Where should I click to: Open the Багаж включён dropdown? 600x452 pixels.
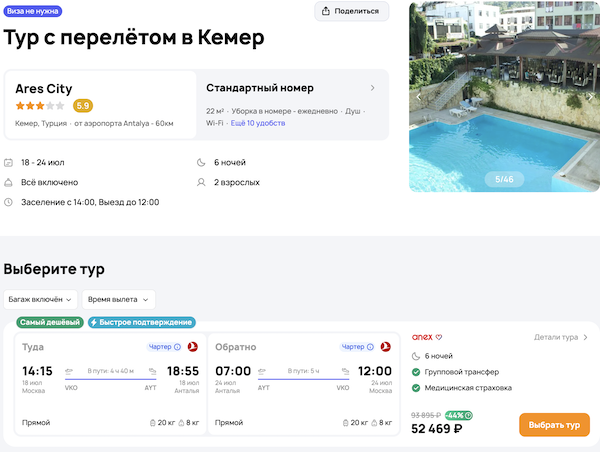(x=41, y=299)
